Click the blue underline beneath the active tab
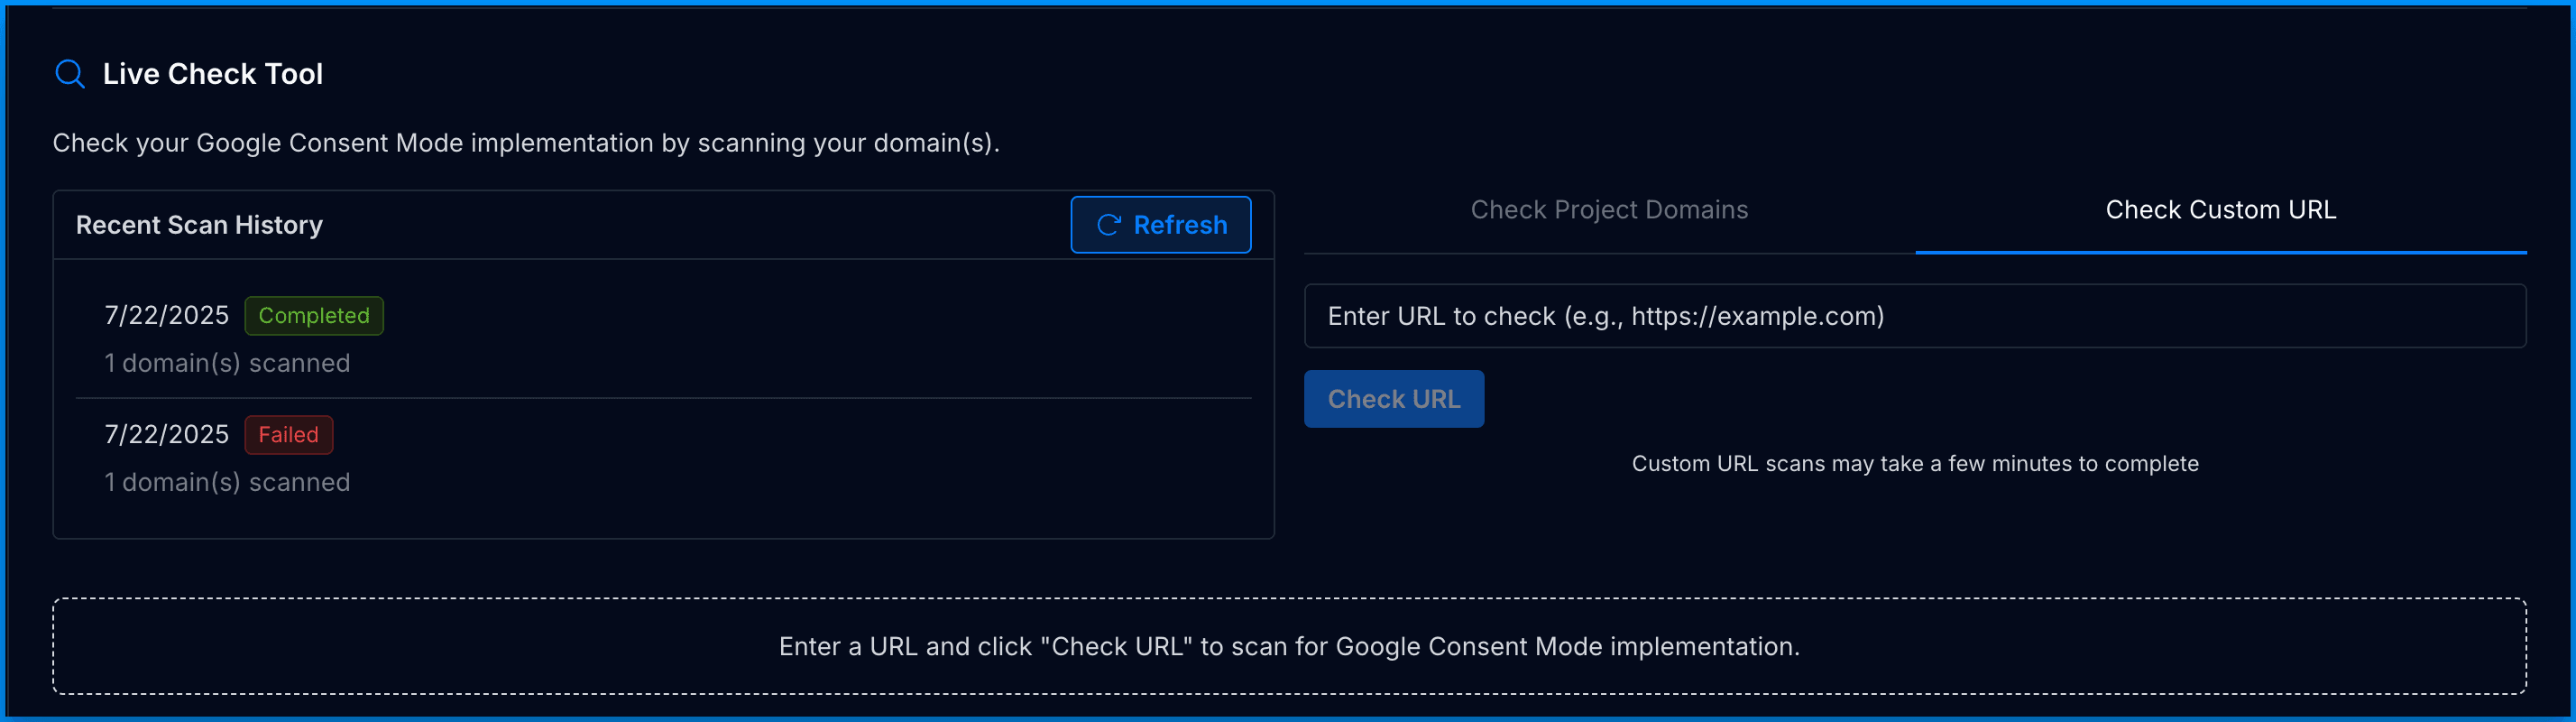Image resolution: width=2576 pixels, height=722 pixels. pos(2220,253)
